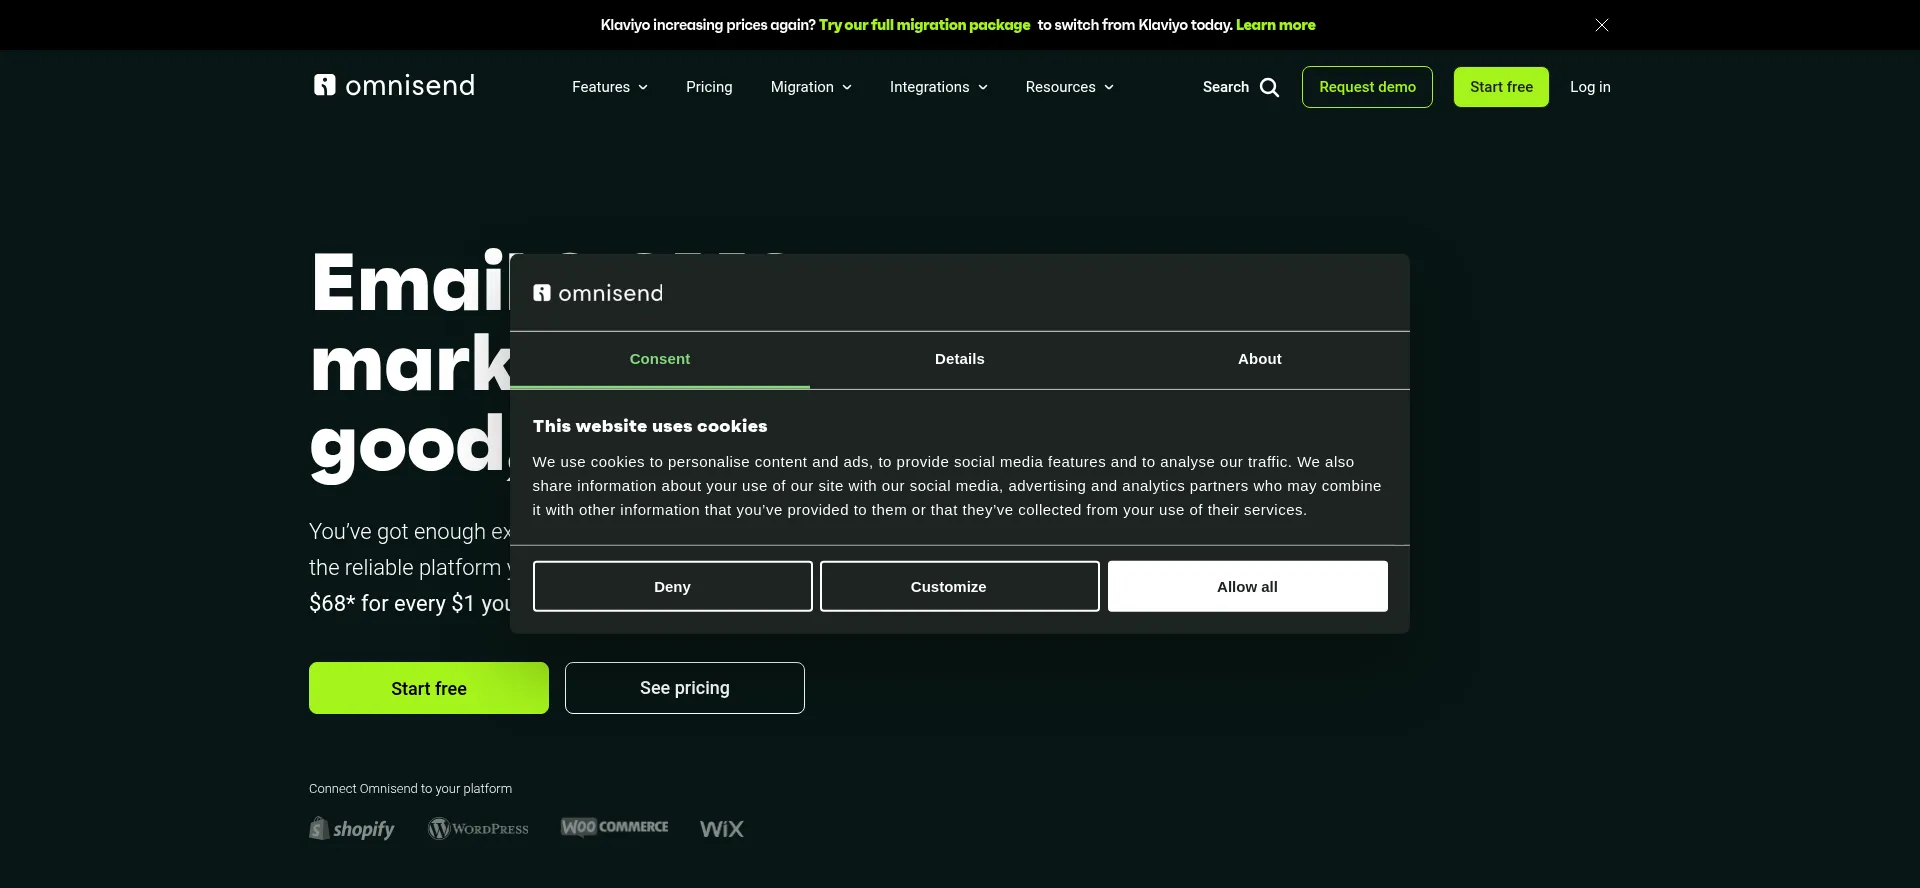
Task: Open Customize cookie preferences
Action: pos(959,587)
